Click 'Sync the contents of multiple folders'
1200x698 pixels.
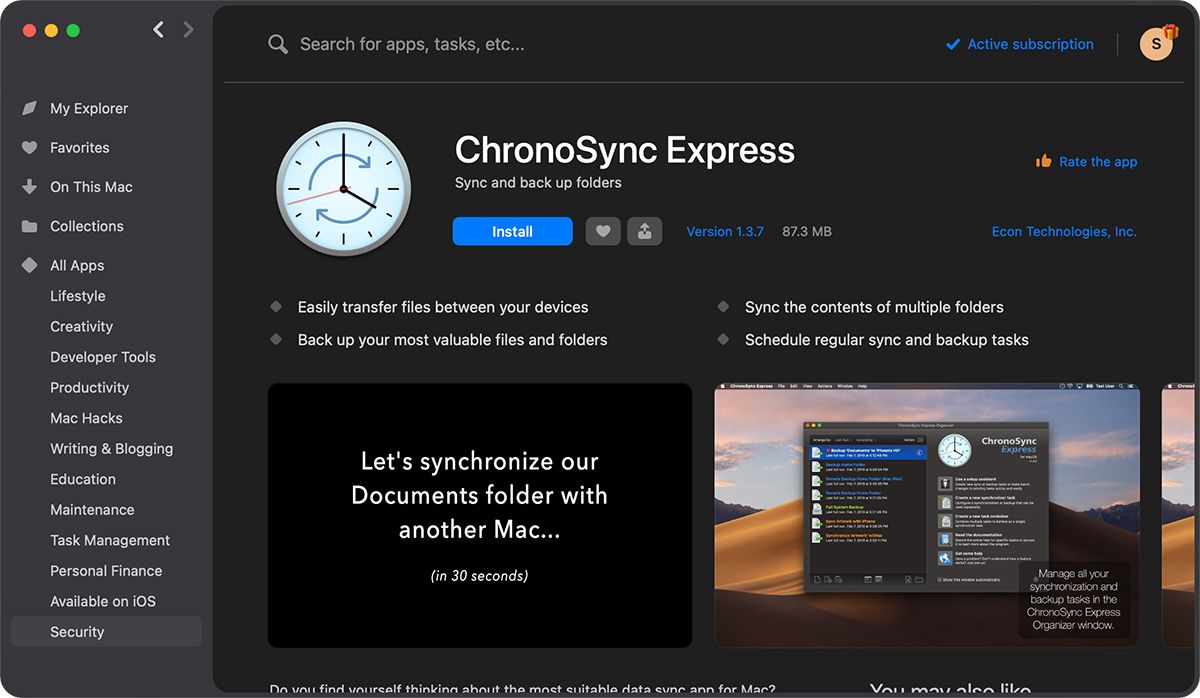874,307
